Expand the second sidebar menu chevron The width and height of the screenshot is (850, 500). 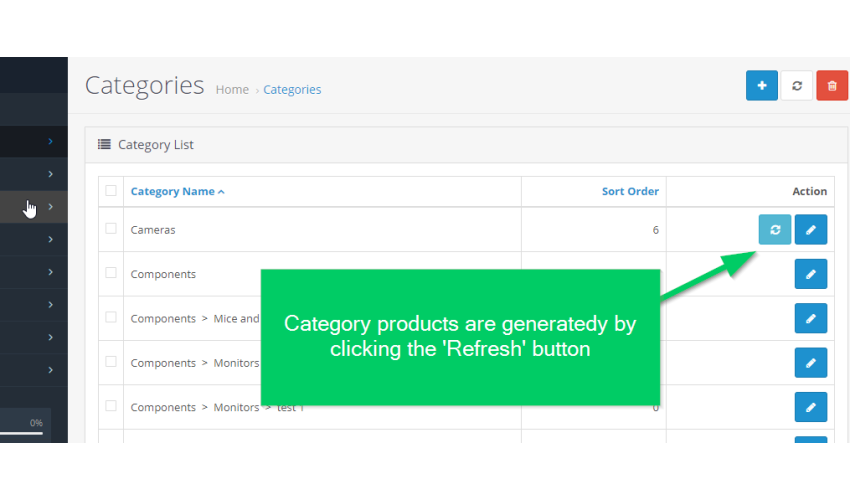50,174
